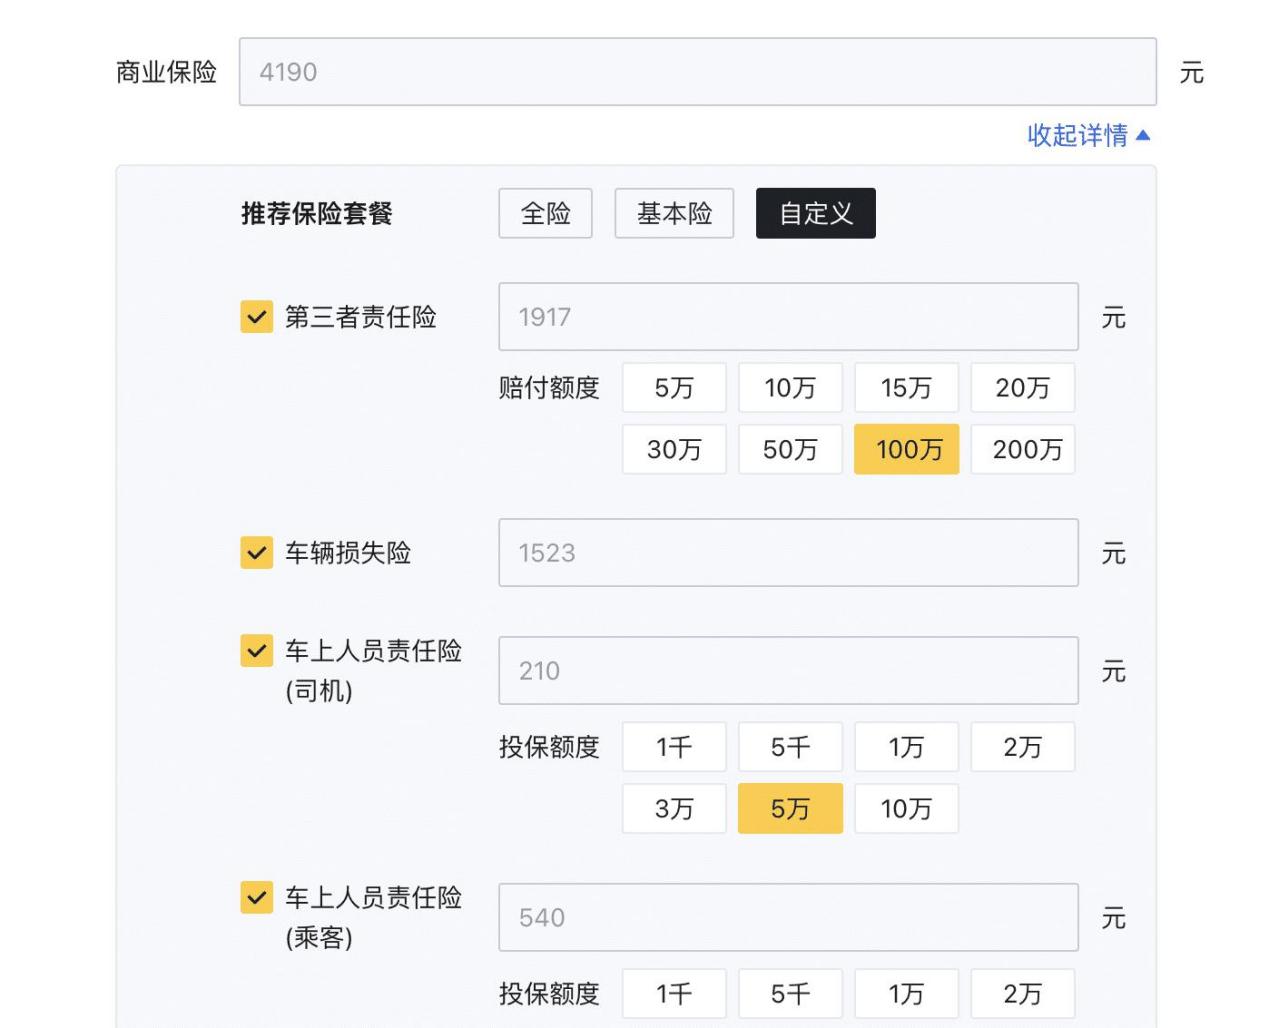This screenshot has width=1269, height=1028.
Task: Click passenger insurance field showing 540
Action: point(788,917)
